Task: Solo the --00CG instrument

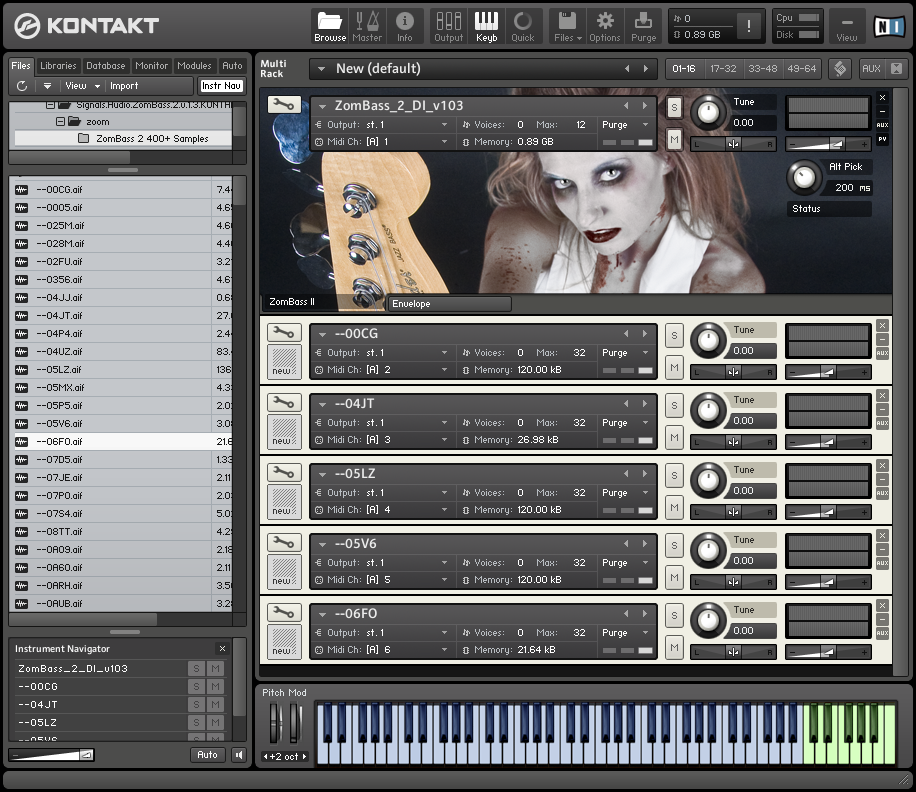Action: coord(674,335)
